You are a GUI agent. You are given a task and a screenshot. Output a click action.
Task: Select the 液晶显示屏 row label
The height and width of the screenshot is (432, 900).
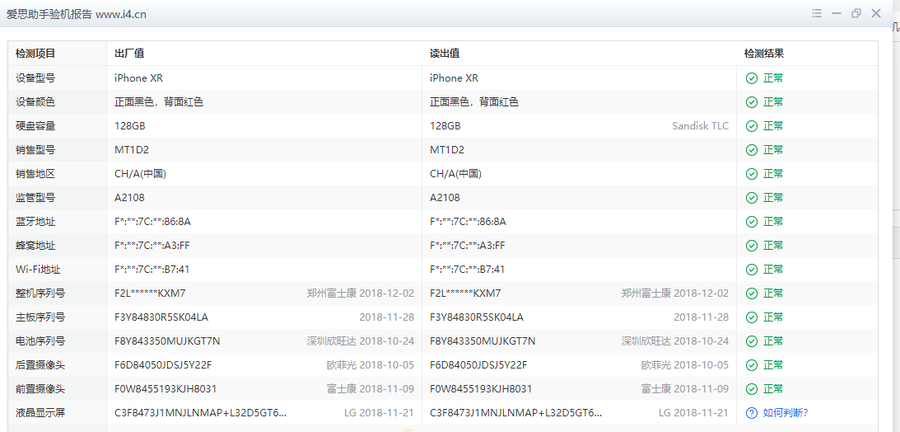coord(41,412)
